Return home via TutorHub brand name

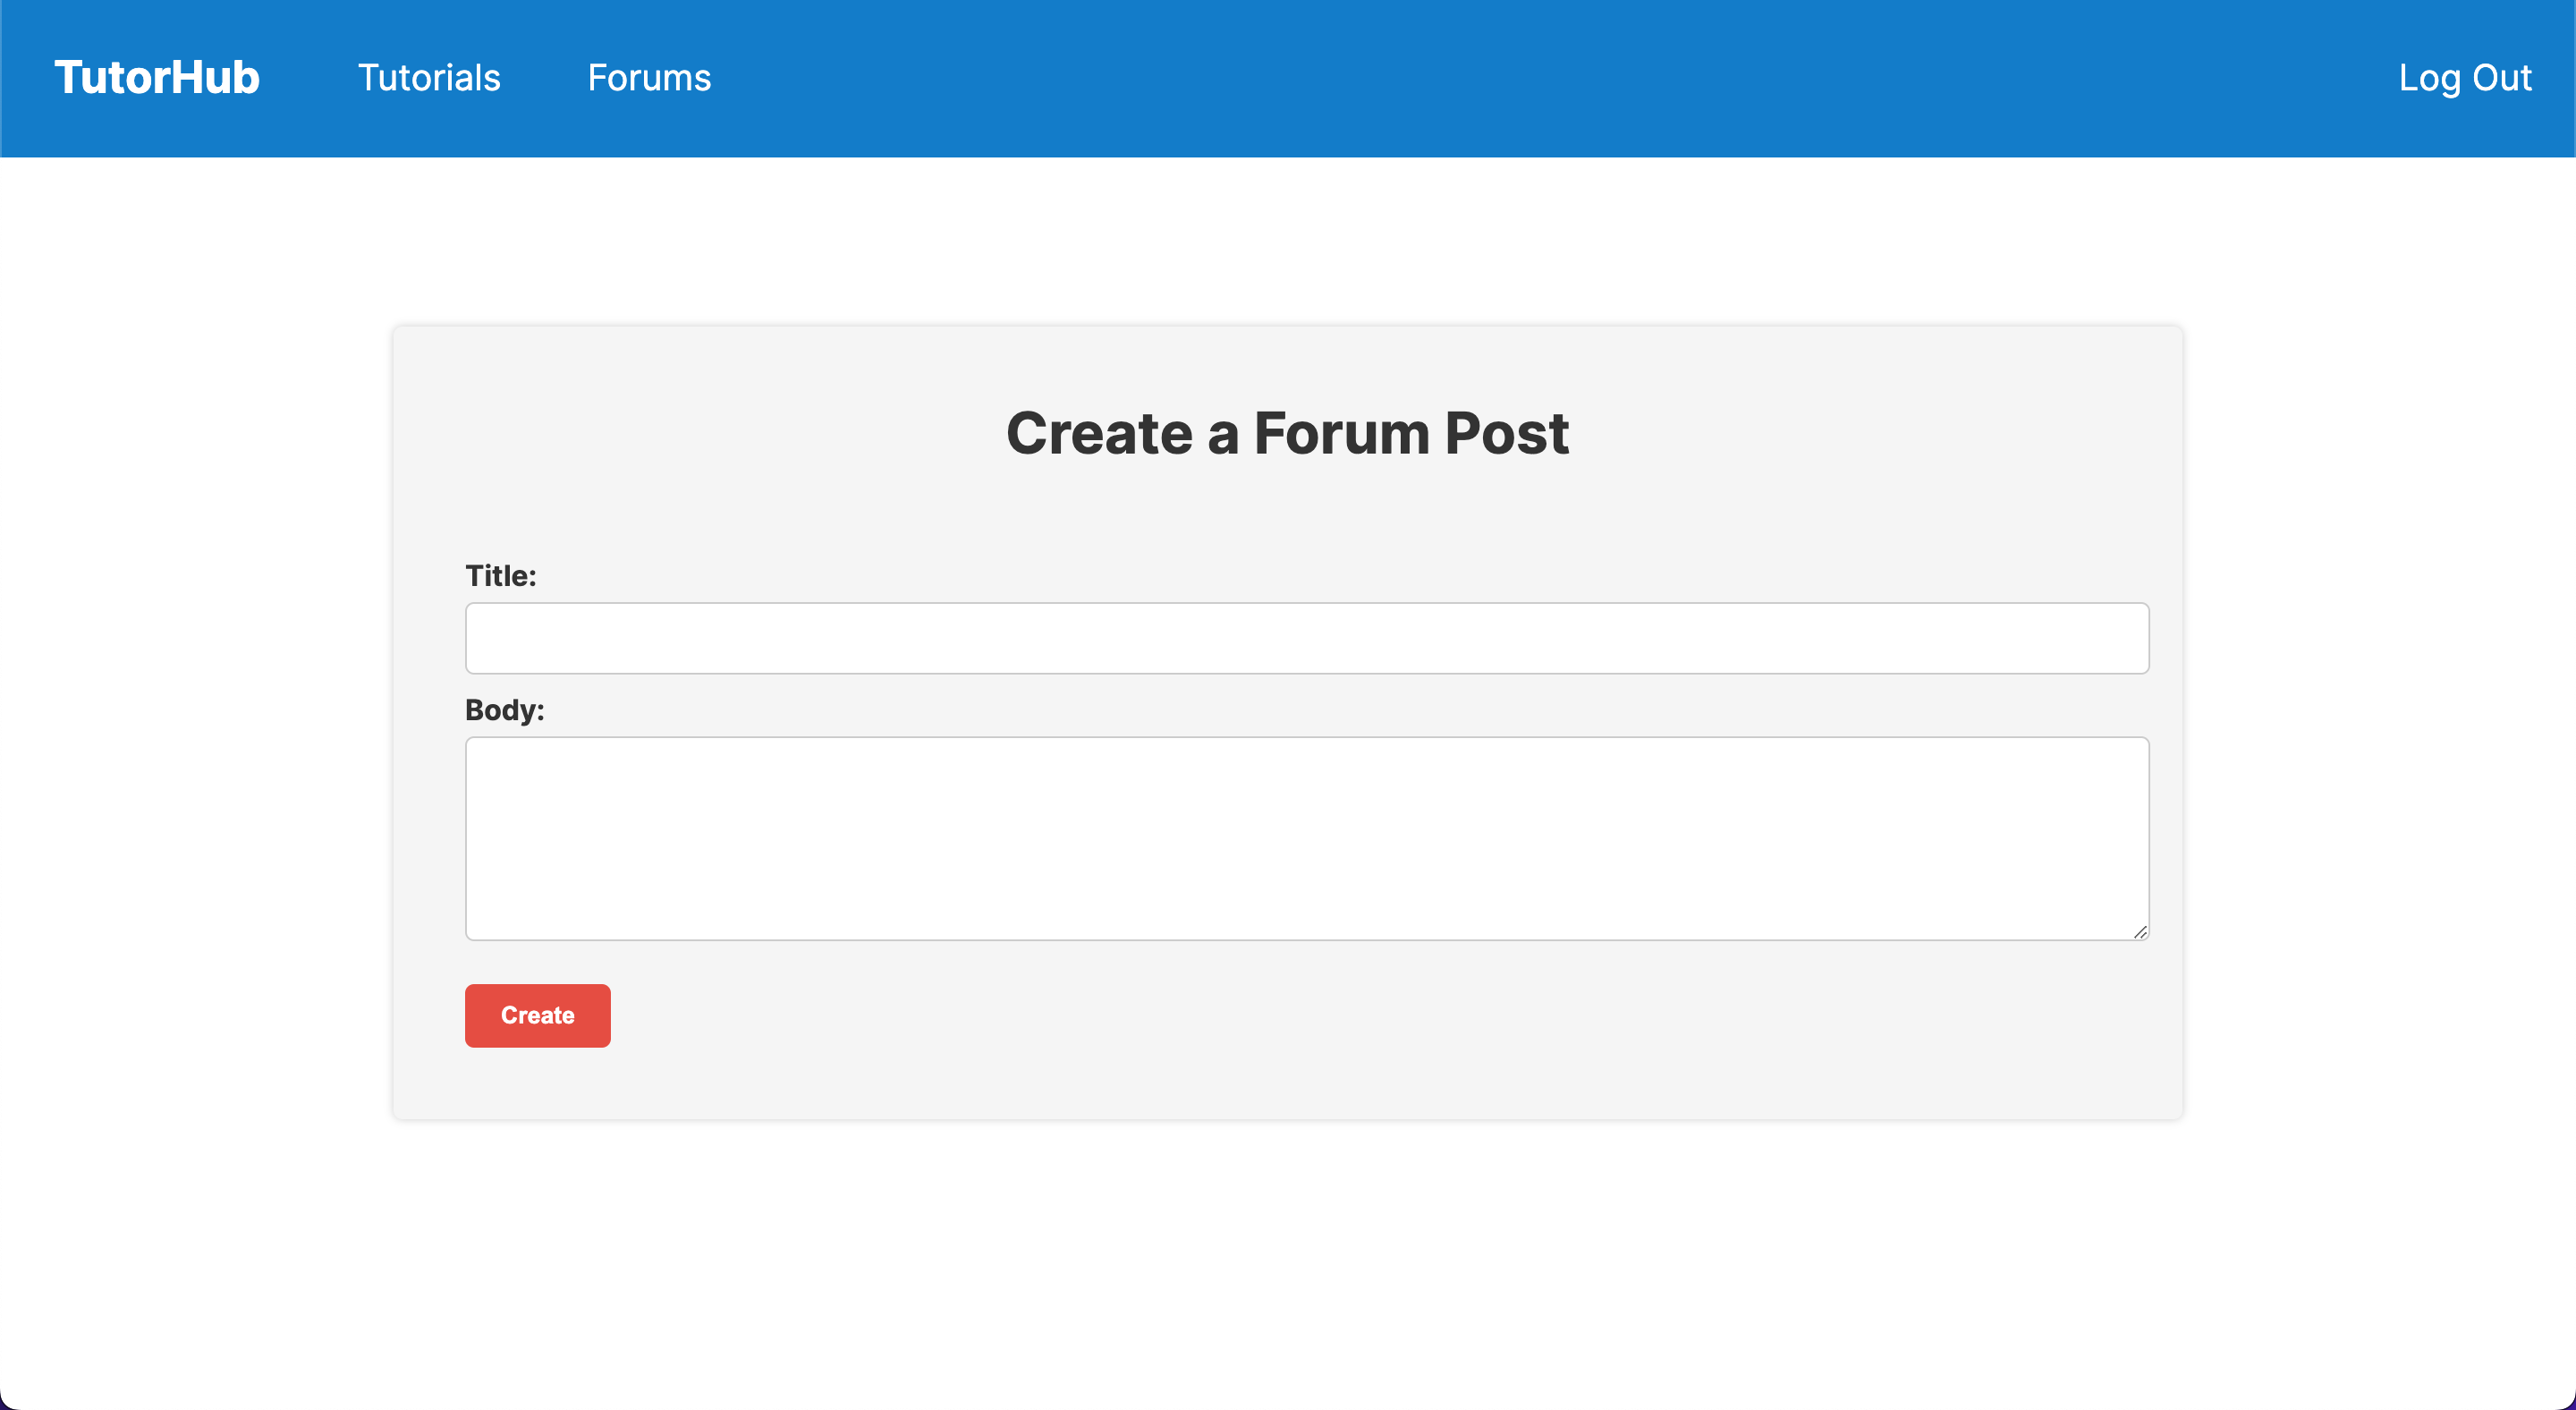pyautogui.click(x=156, y=78)
